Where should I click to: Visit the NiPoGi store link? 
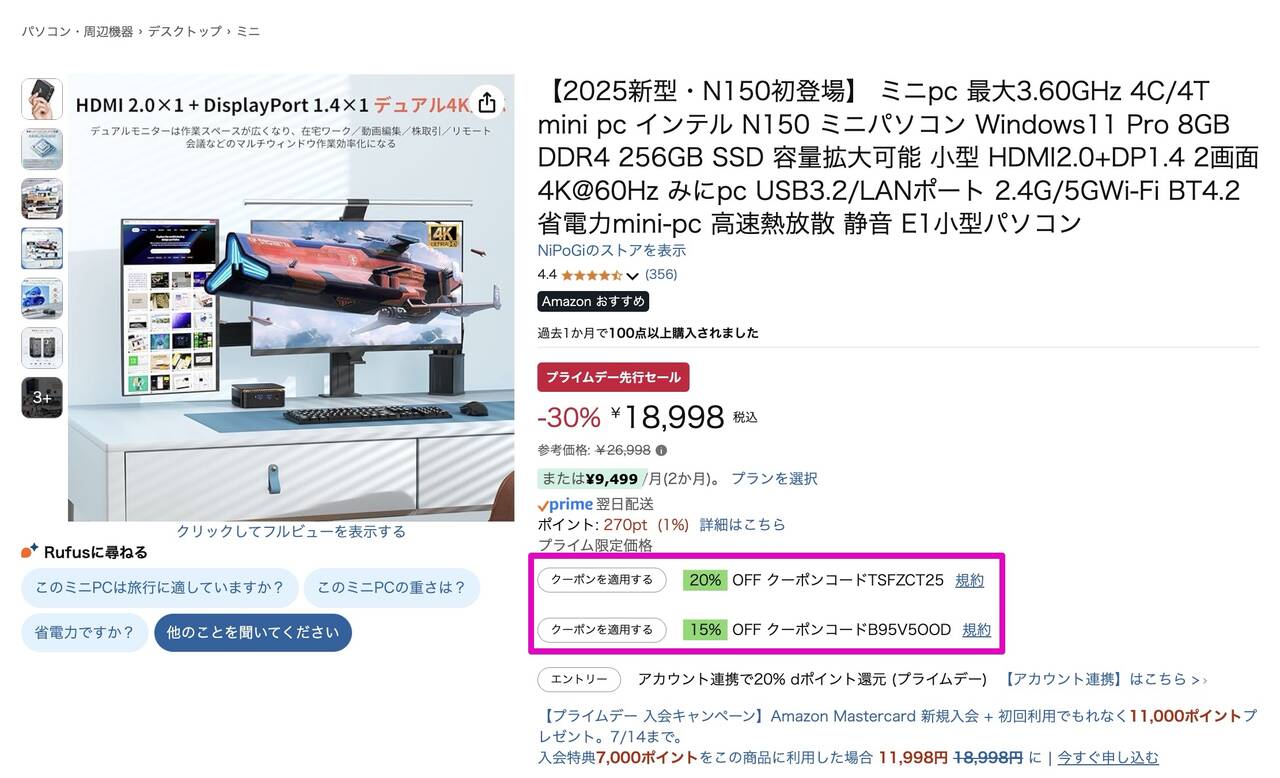pyautogui.click(x=612, y=250)
